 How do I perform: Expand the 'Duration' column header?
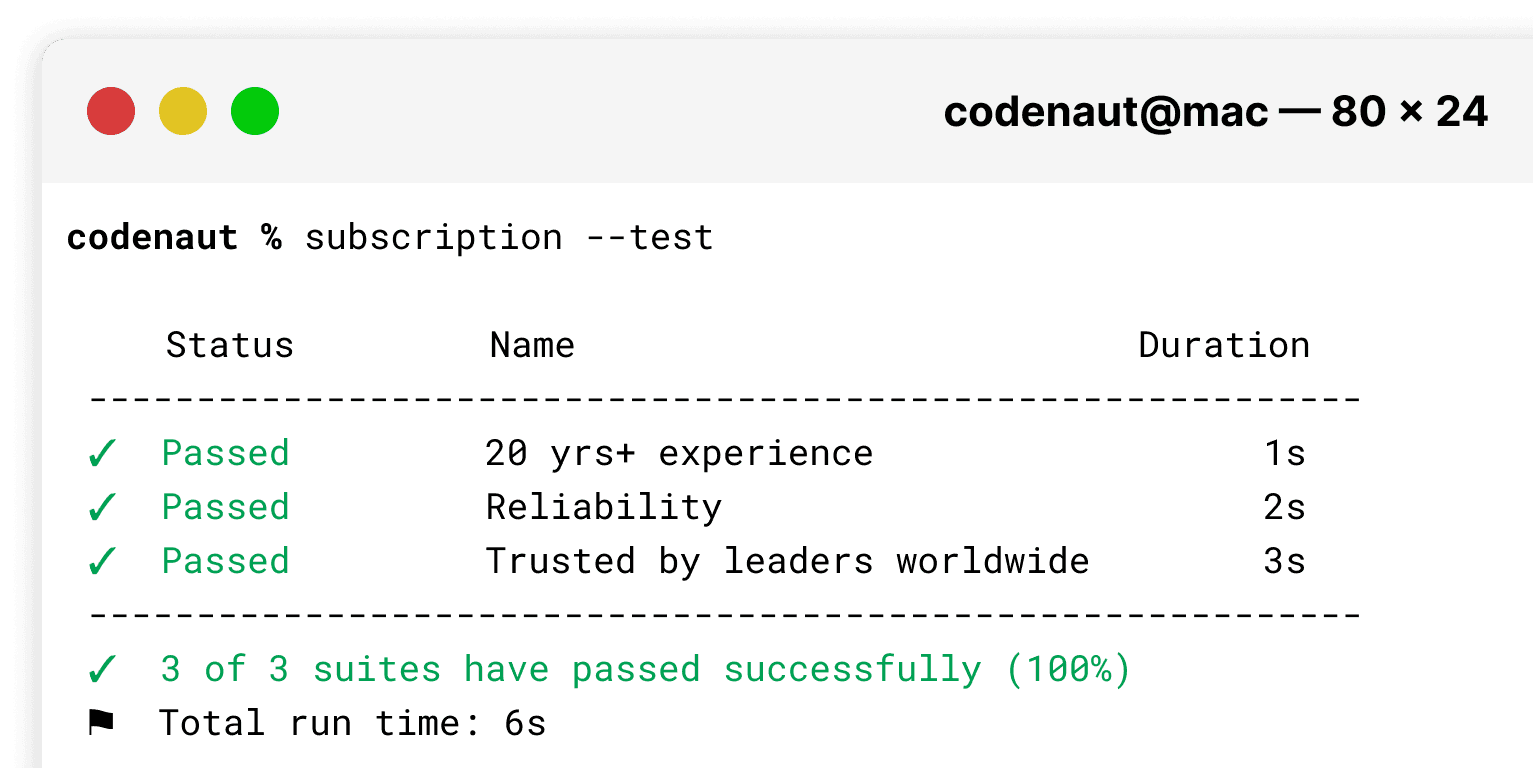(x=1224, y=344)
